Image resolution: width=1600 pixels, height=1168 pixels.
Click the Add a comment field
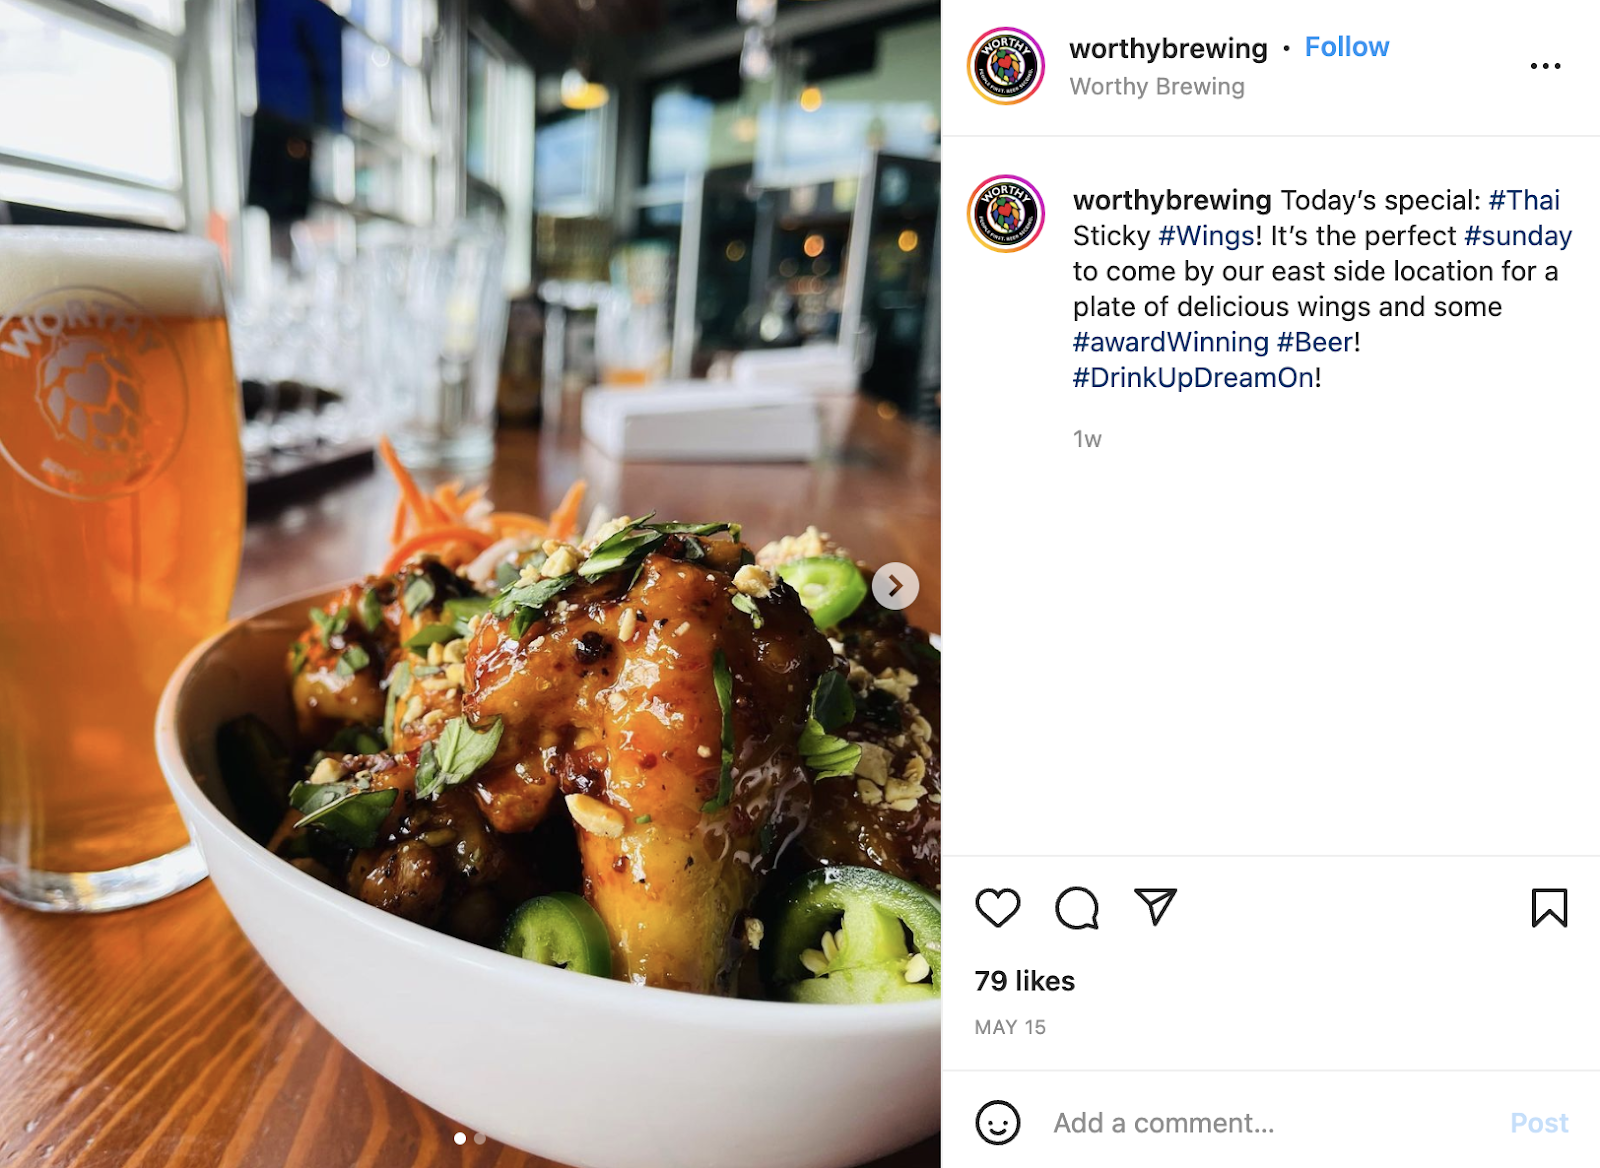click(x=1270, y=1123)
